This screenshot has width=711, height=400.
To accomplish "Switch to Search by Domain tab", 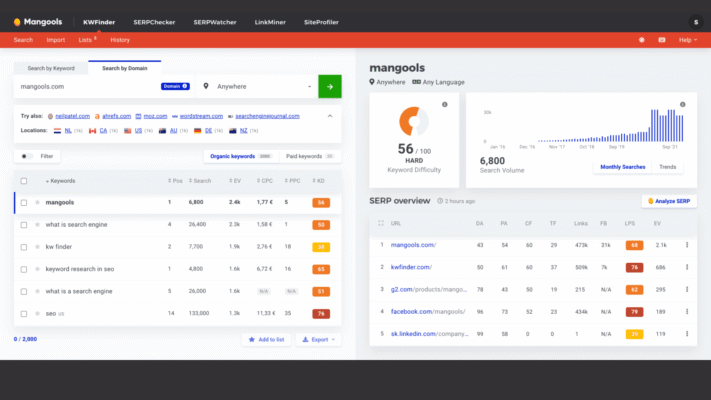I will tap(125, 68).
